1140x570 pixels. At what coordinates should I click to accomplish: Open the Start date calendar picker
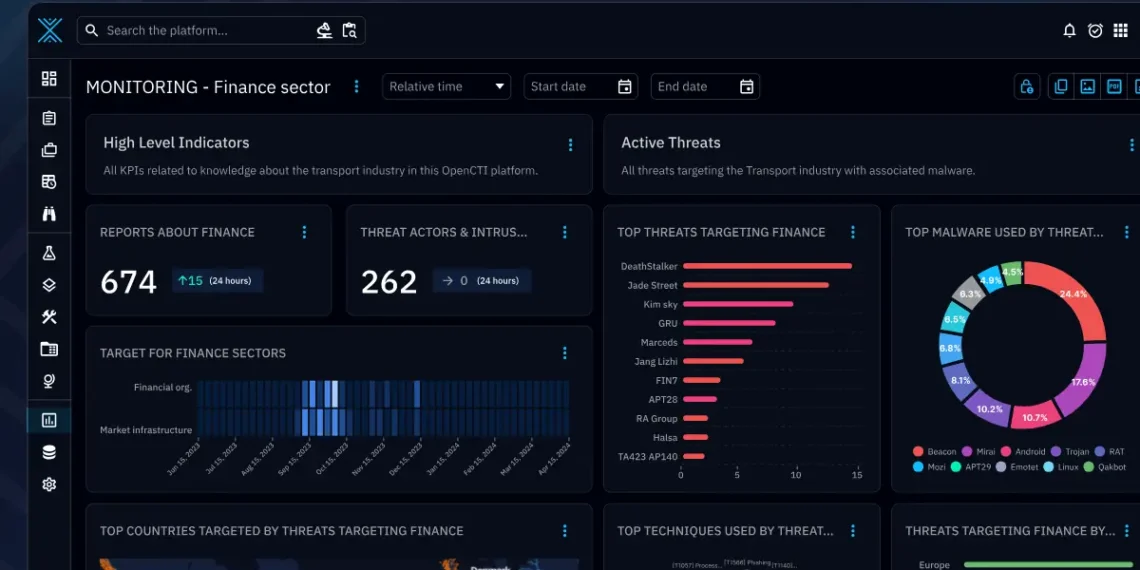625,87
